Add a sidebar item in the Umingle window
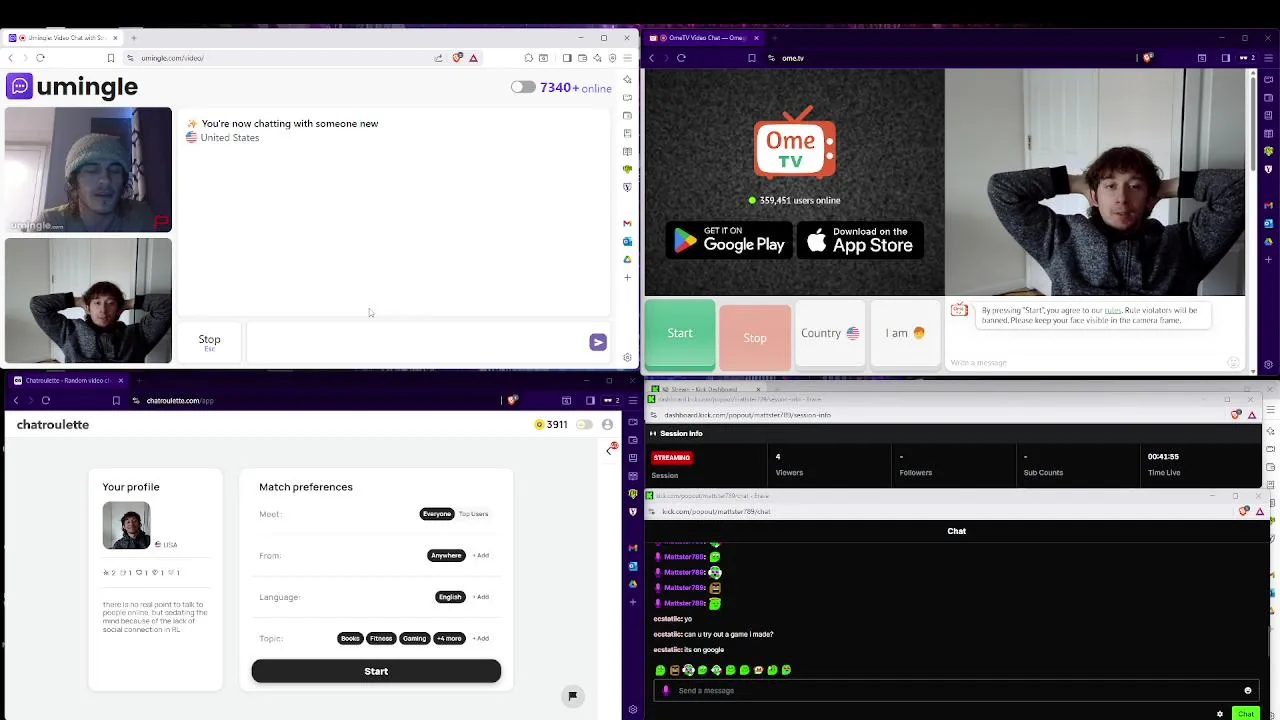 (627, 277)
